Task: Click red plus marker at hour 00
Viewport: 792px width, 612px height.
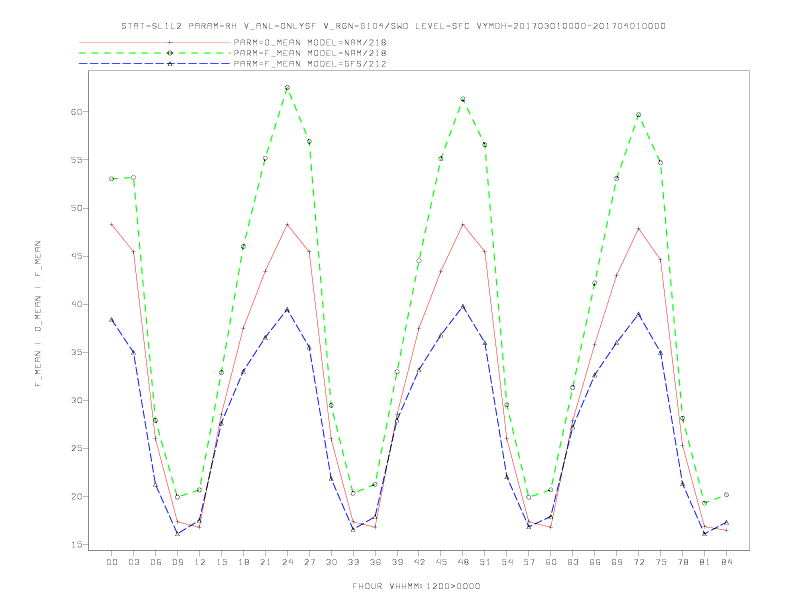Action: tap(112, 224)
